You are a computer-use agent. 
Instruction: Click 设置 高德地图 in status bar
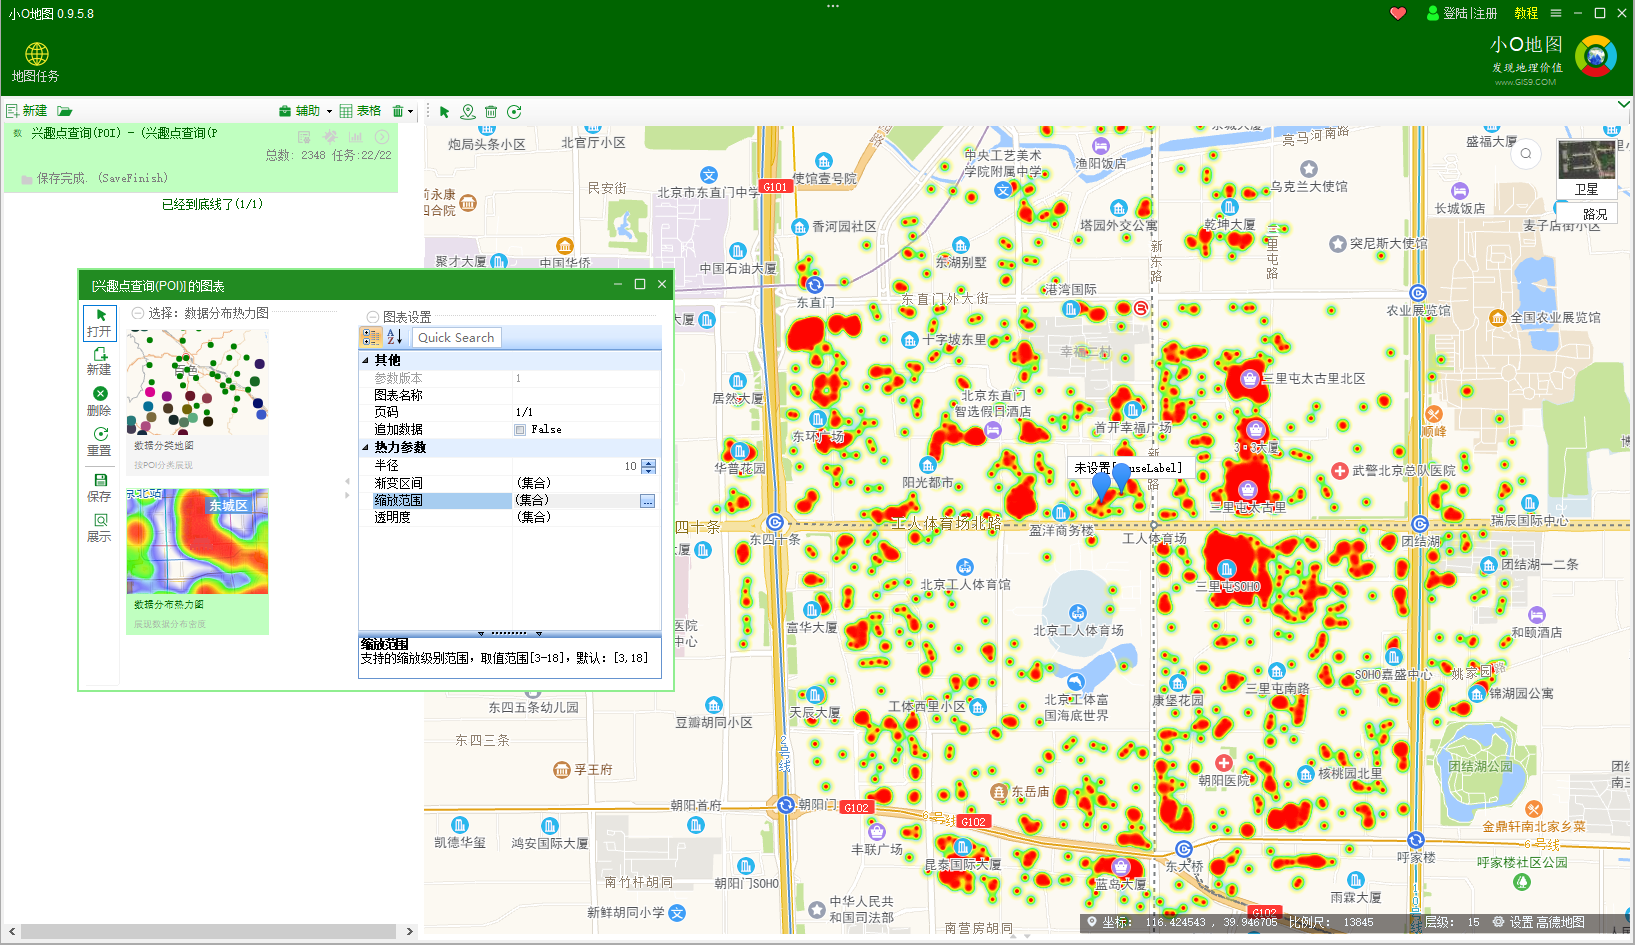coord(1538,922)
